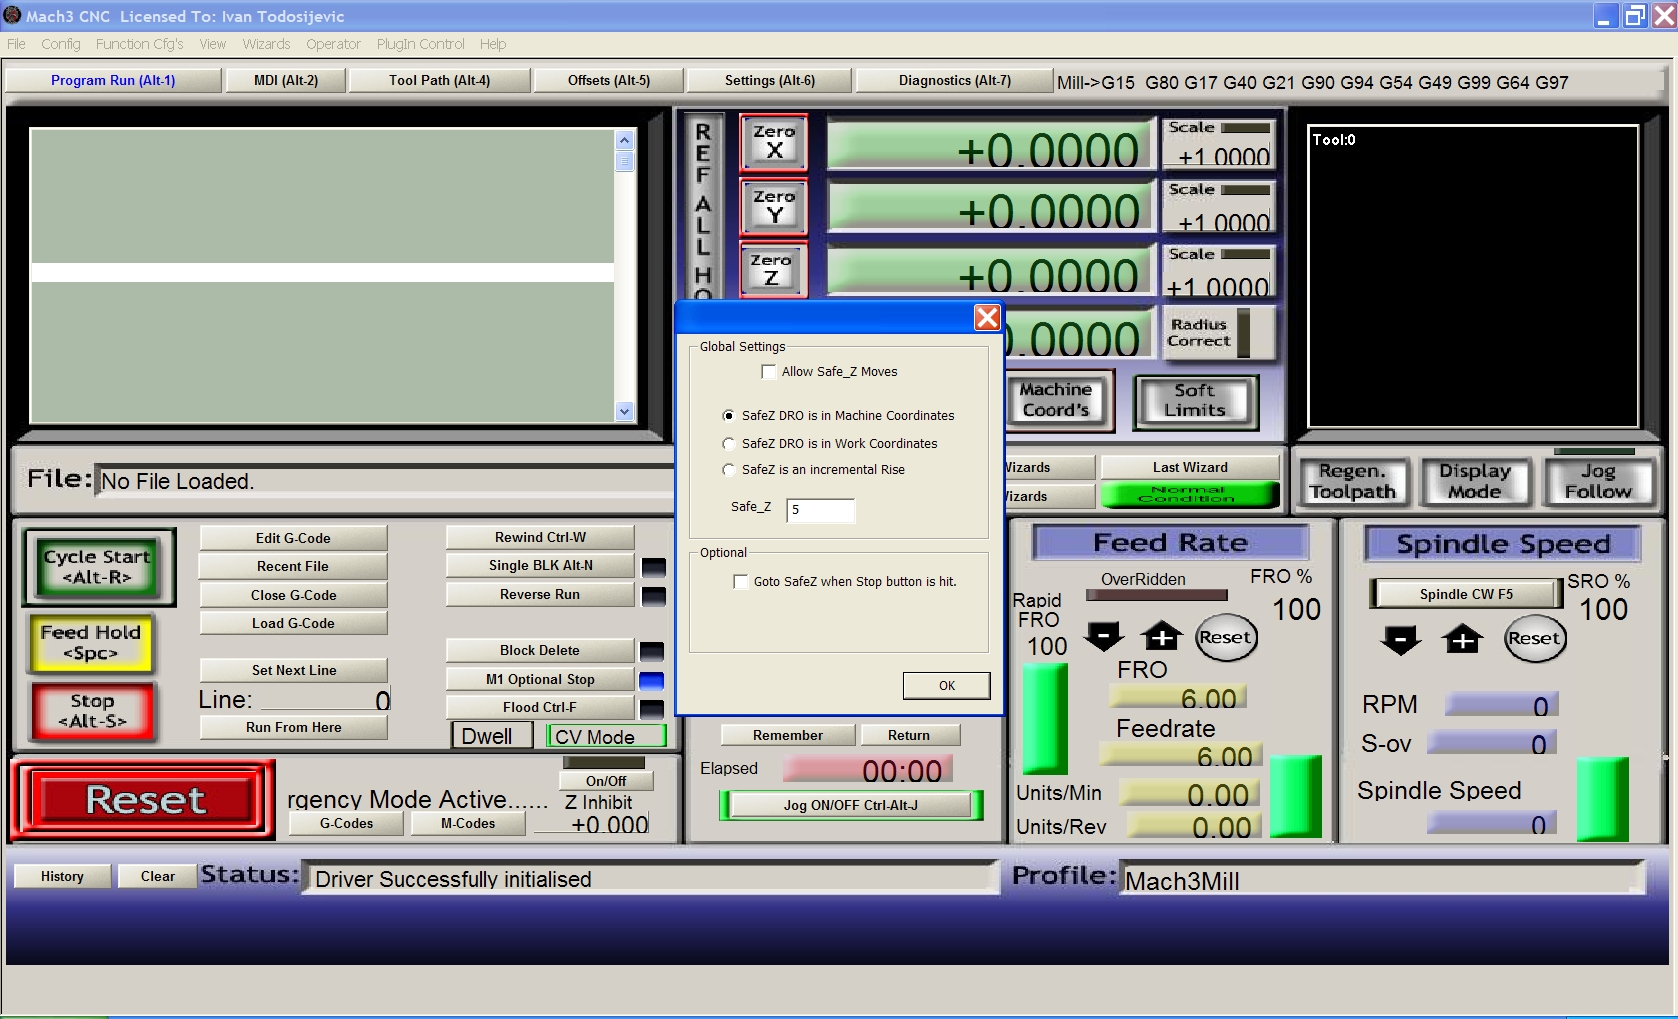Image resolution: width=1678 pixels, height=1019 pixels.
Task: Click the Cycle Start button
Action: [98, 567]
